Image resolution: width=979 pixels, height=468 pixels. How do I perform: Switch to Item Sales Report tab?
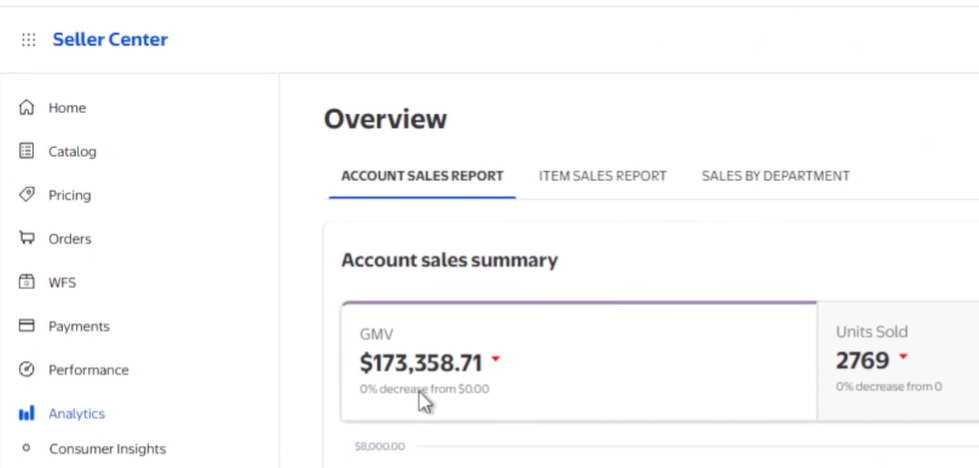pyautogui.click(x=602, y=176)
